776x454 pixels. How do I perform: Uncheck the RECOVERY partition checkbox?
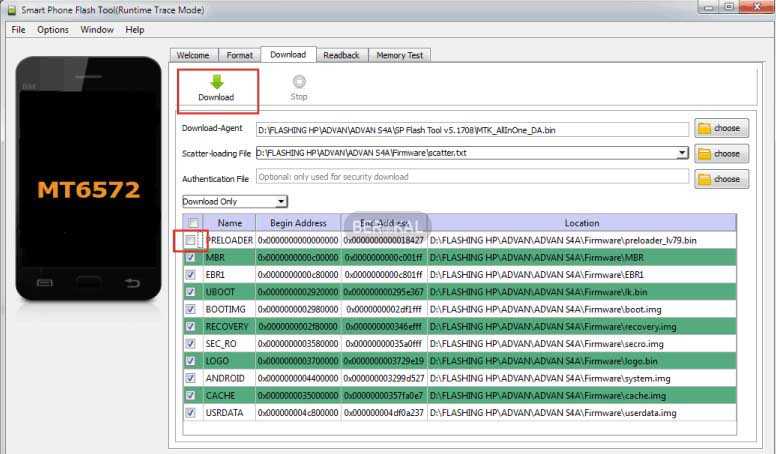190,327
